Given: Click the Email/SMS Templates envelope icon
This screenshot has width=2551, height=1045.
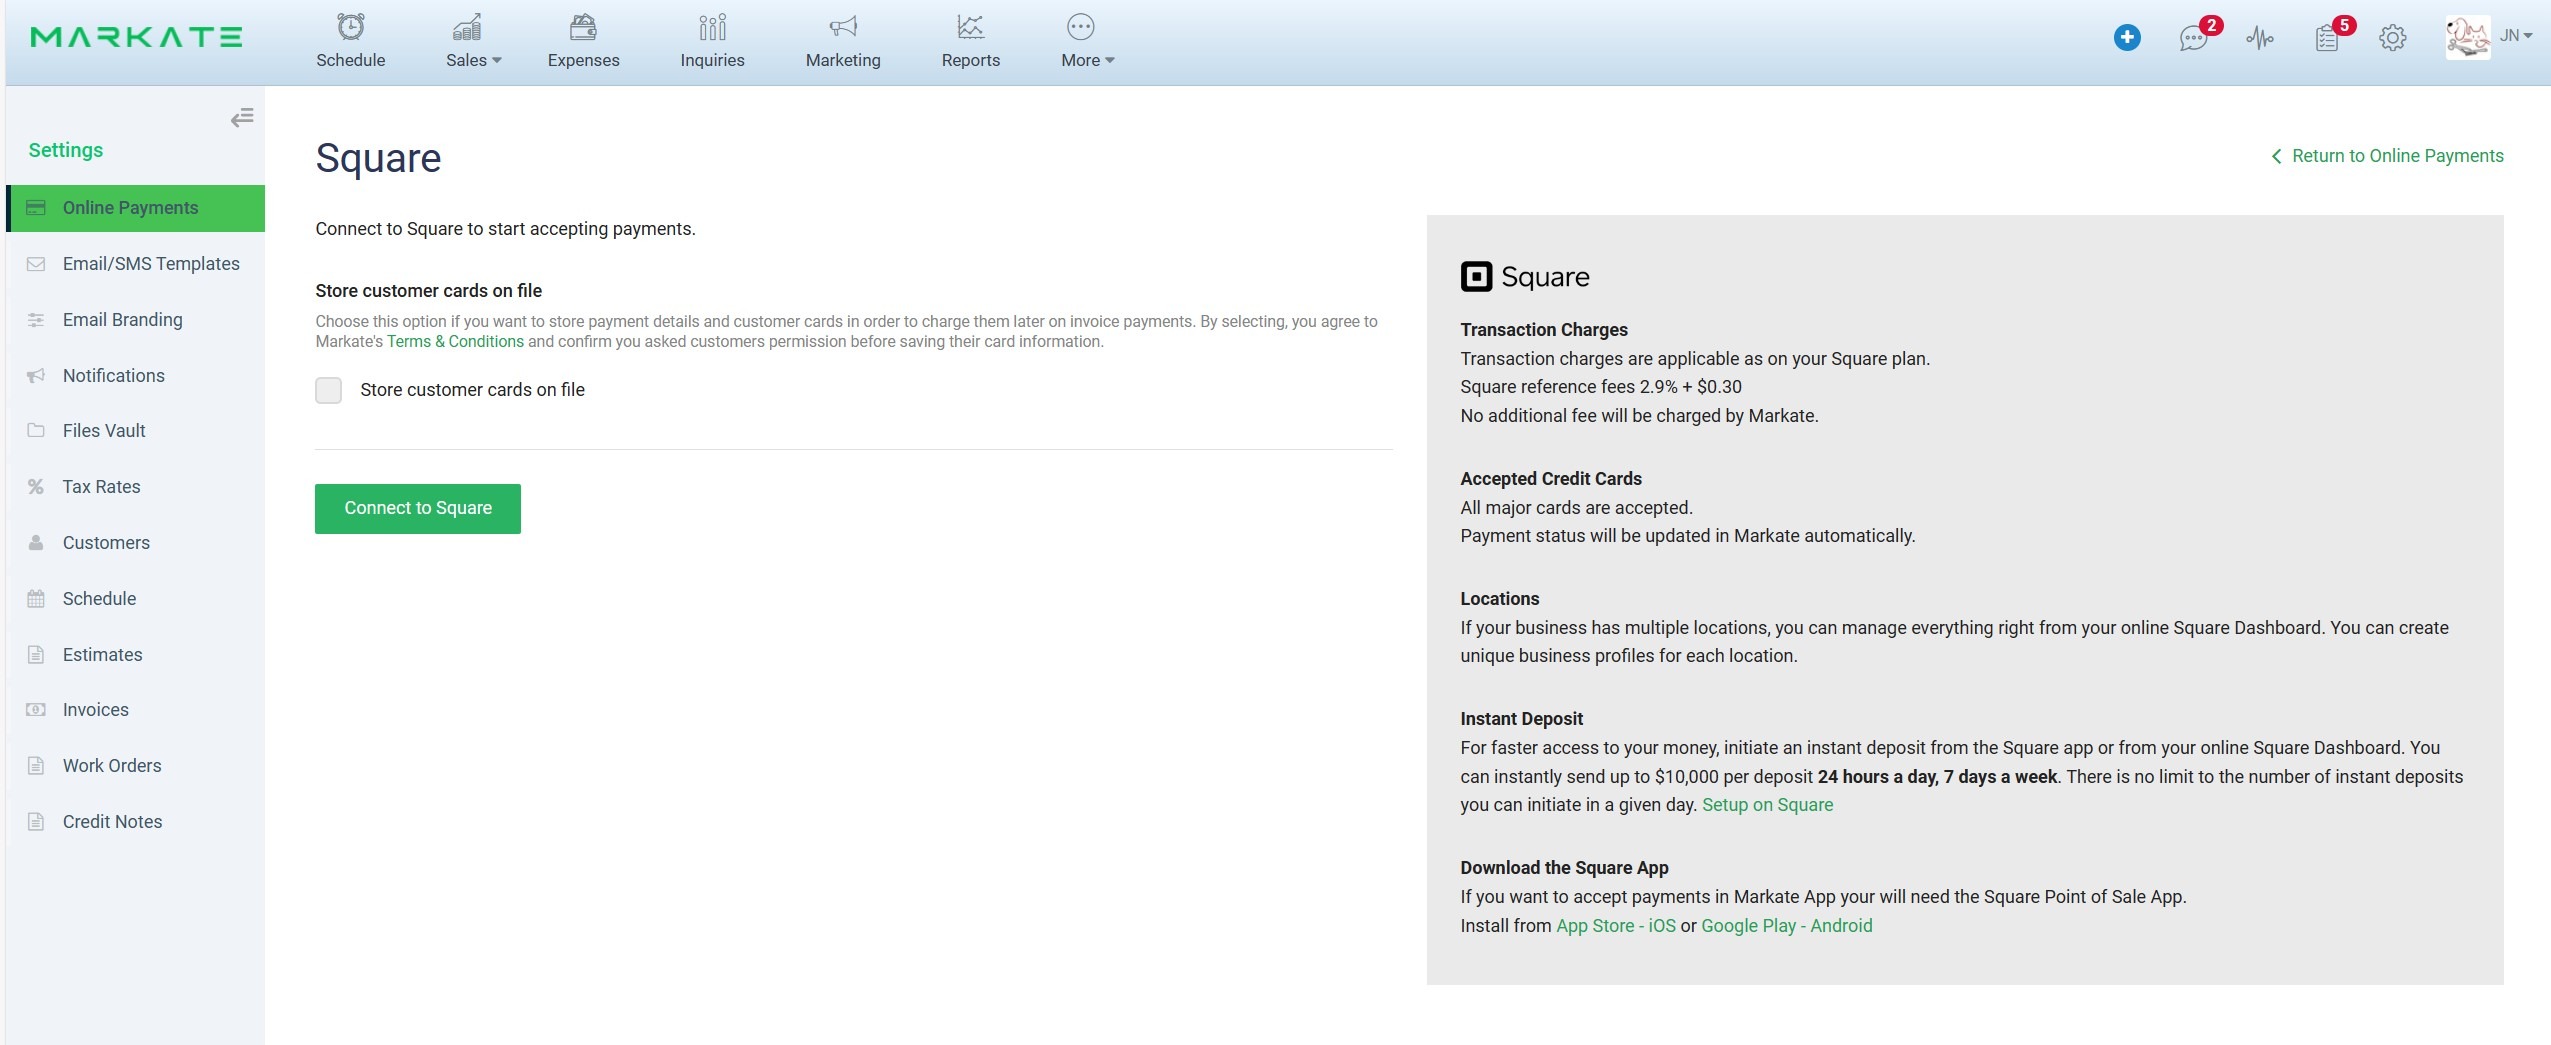Looking at the screenshot, I should [x=36, y=264].
